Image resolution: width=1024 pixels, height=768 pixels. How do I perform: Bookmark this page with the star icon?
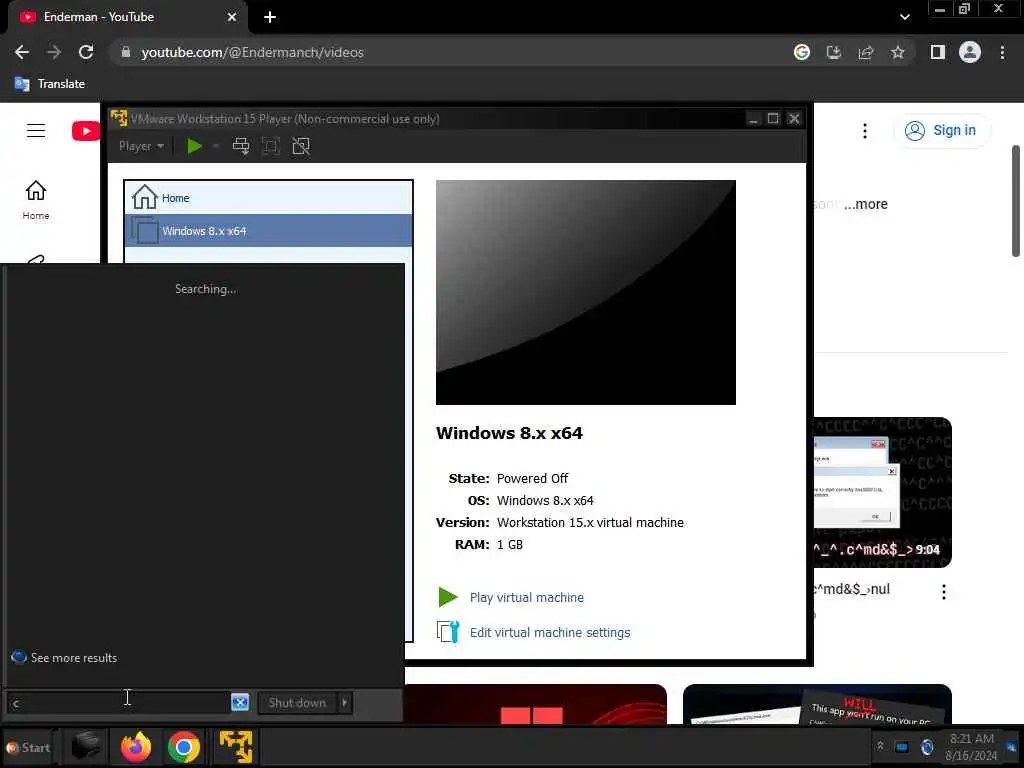click(x=898, y=52)
